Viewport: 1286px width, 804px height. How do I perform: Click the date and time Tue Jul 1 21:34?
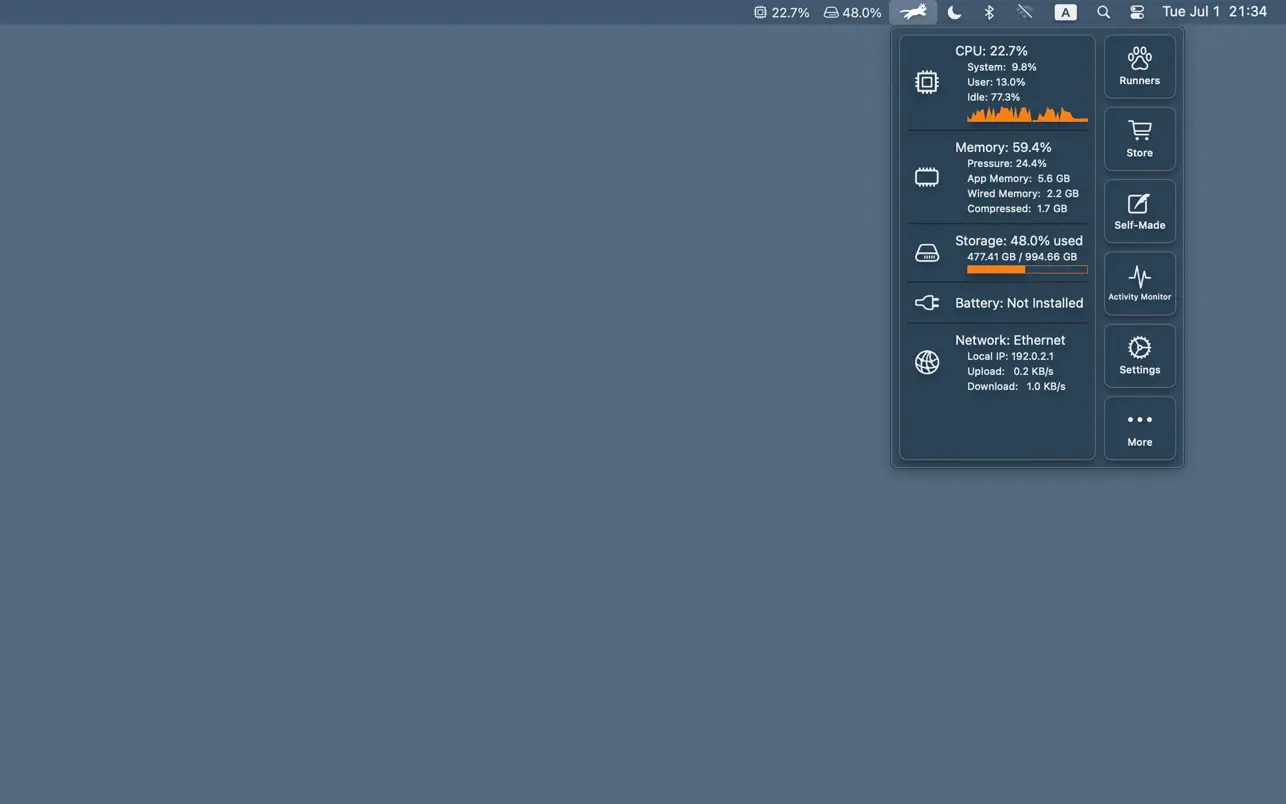click(x=1214, y=12)
